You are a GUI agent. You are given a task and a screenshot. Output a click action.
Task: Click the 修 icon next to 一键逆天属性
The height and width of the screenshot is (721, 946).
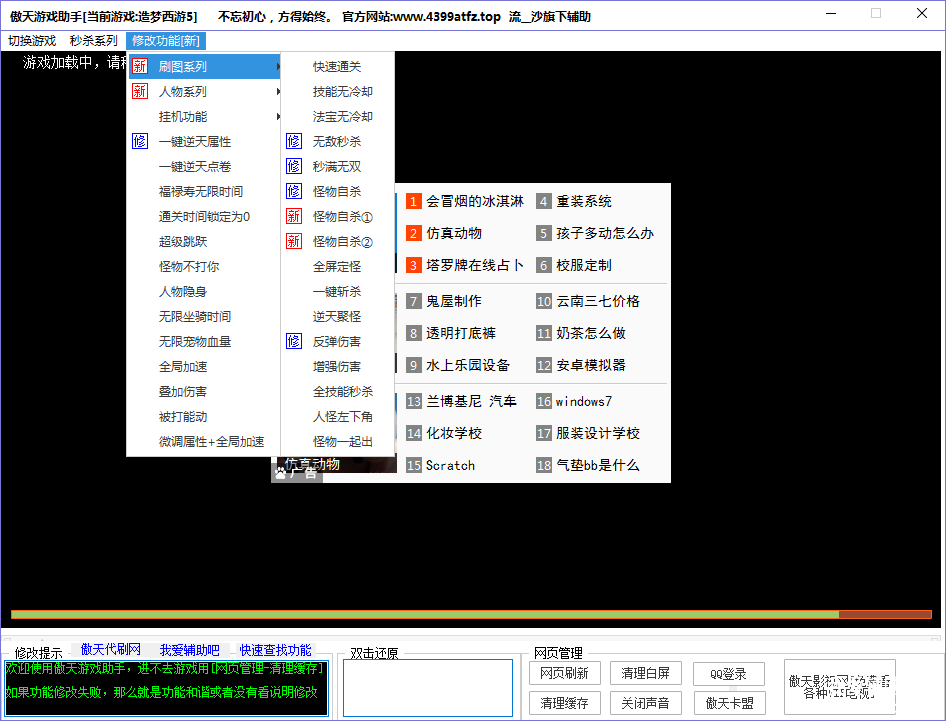[x=140, y=142]
